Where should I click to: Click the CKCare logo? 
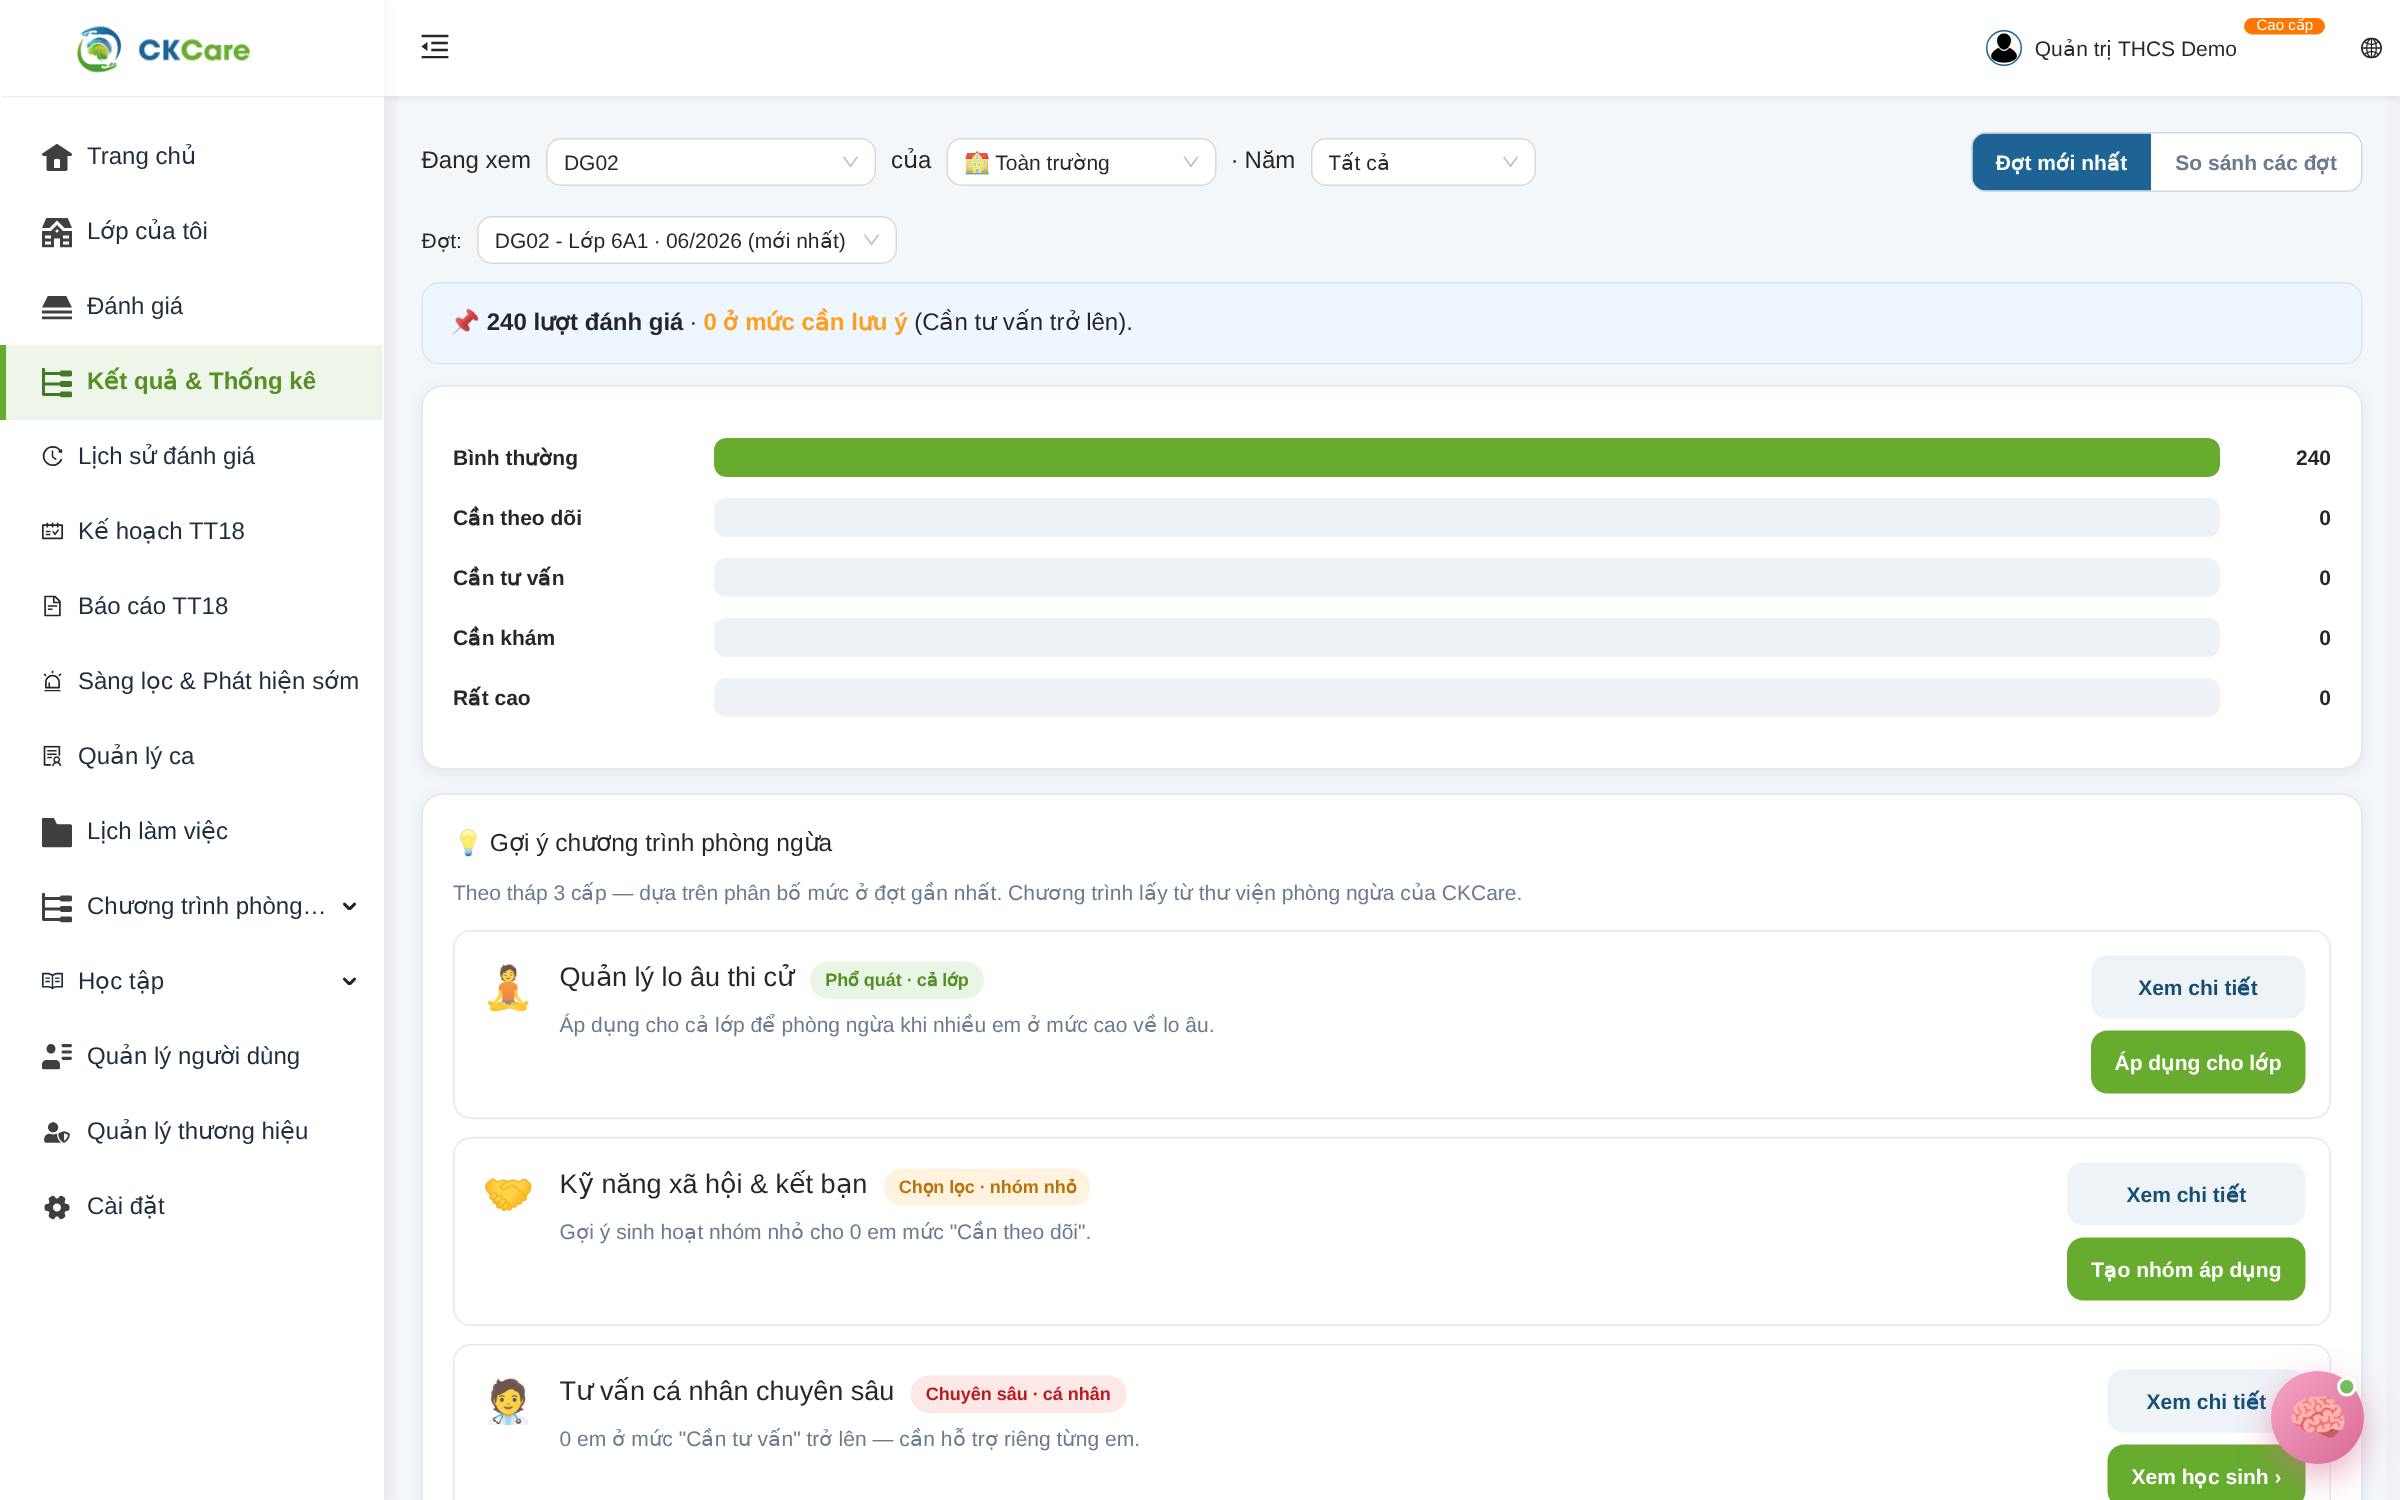coord(164,49)
